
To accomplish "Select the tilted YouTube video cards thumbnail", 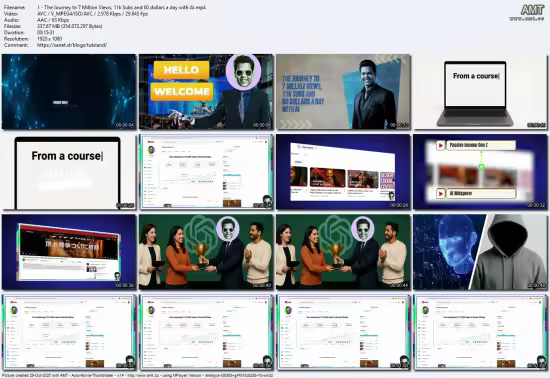I will [343, 172].
